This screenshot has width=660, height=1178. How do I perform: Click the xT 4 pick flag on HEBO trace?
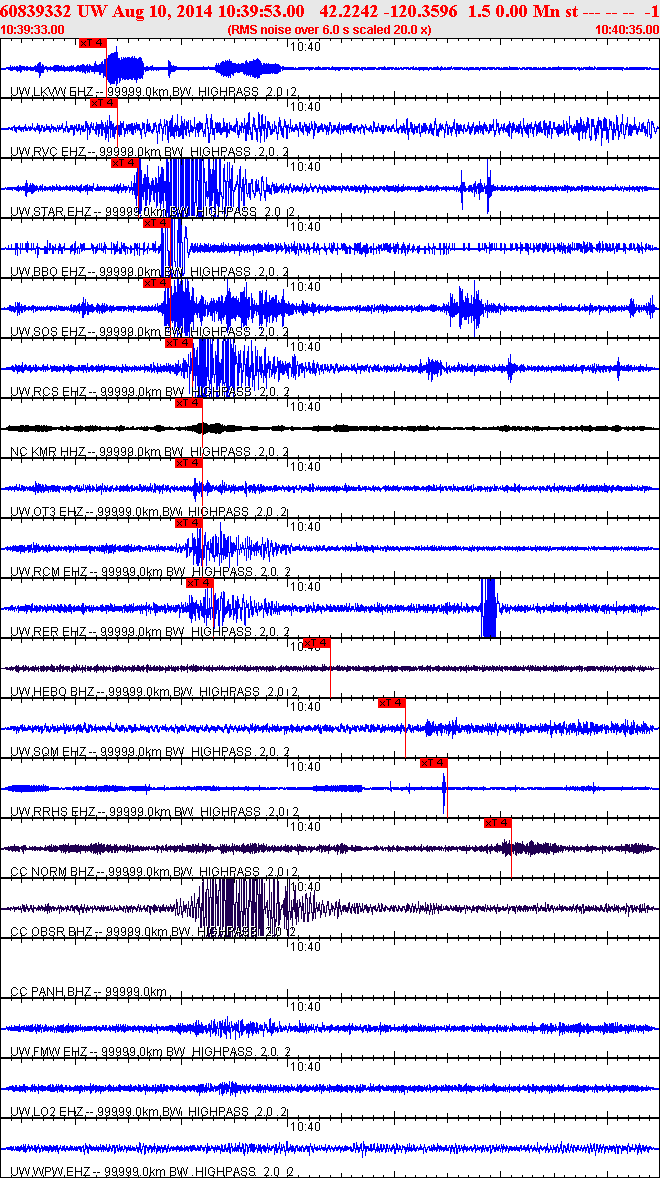[317, 643]
